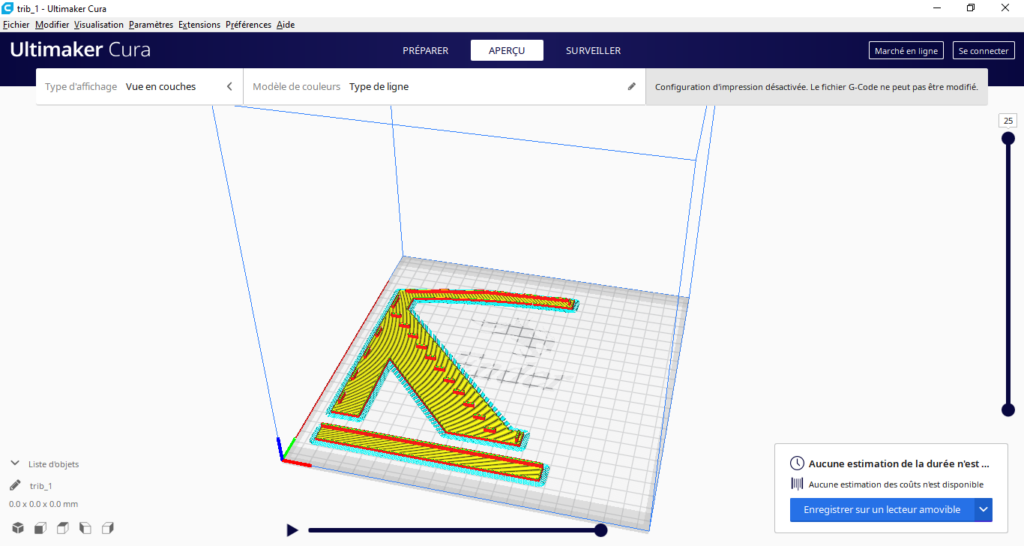This screenshot has width=1024, height=546.
Task: Switch to front view cube icon
Action: 40,528
